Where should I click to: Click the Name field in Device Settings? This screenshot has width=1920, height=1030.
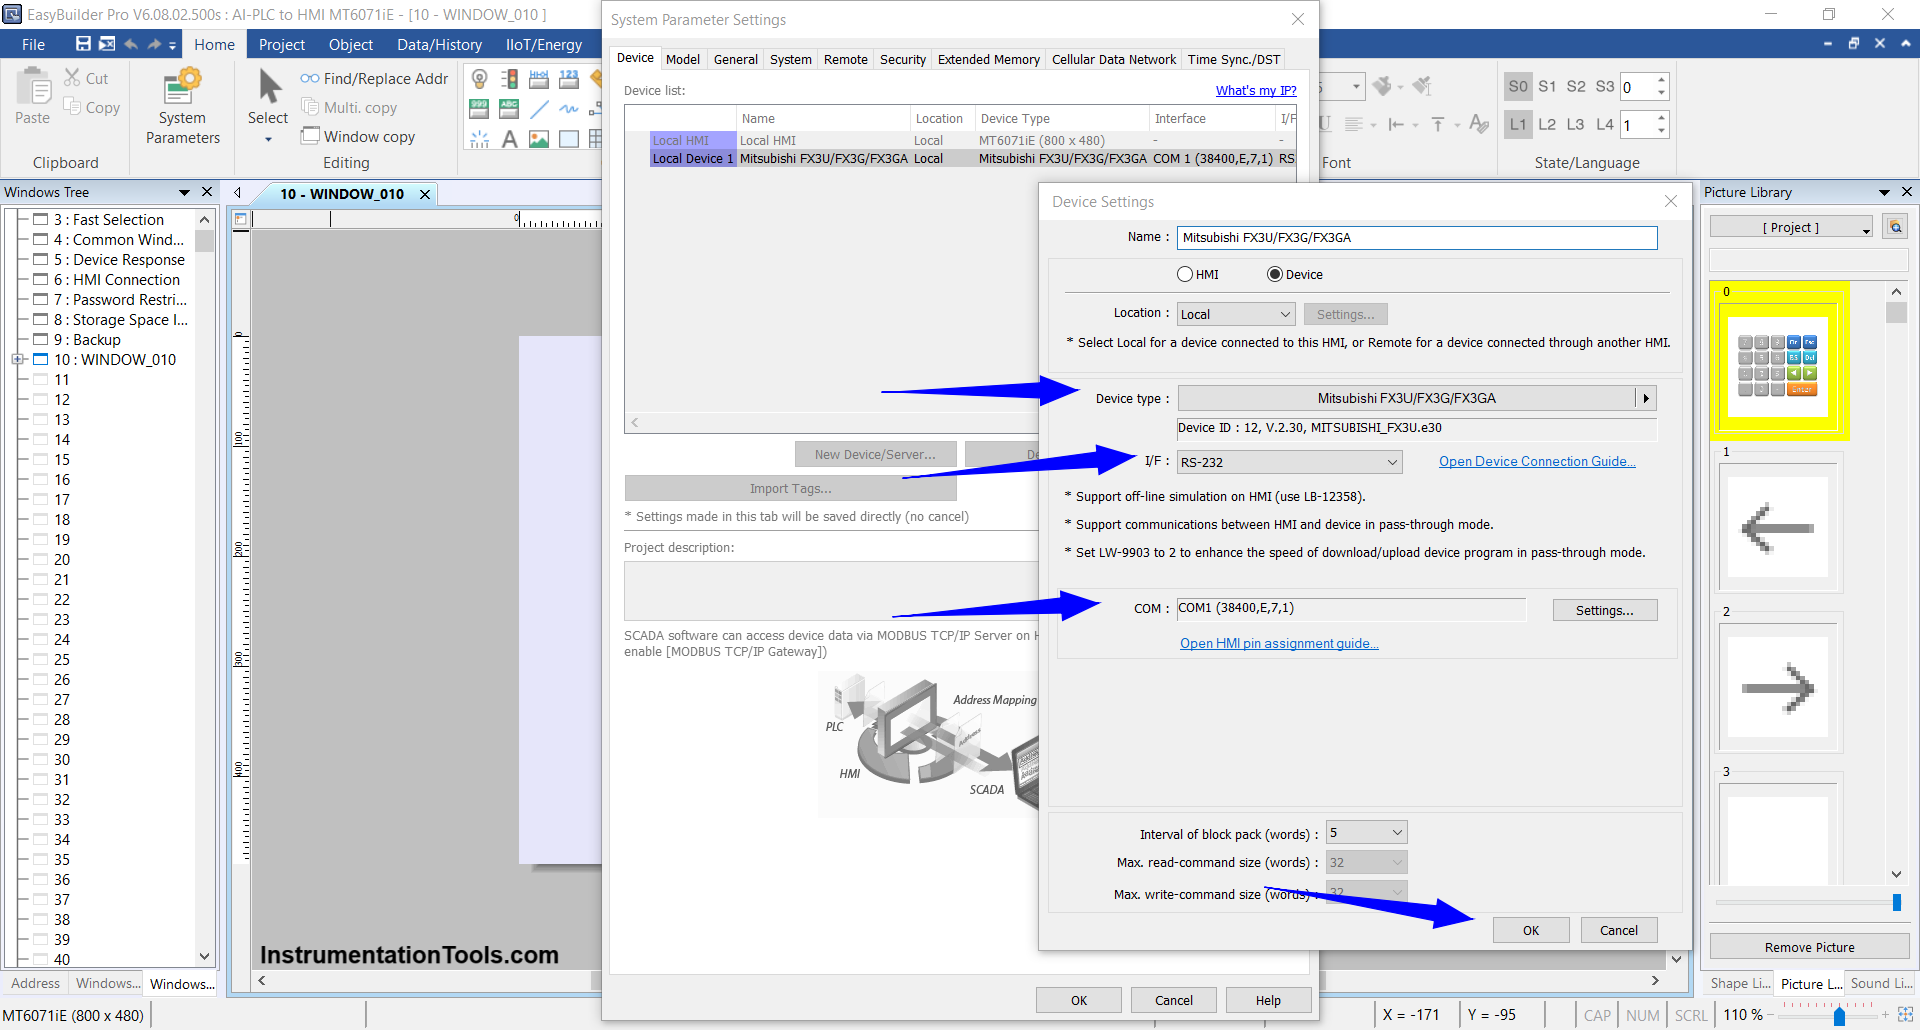coord(1416,237)
